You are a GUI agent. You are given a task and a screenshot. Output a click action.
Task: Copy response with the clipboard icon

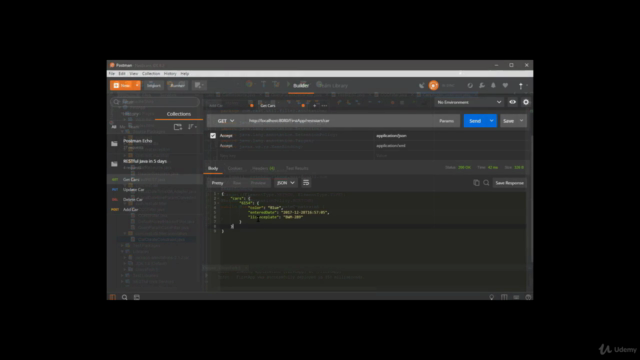tap(476, 183)
